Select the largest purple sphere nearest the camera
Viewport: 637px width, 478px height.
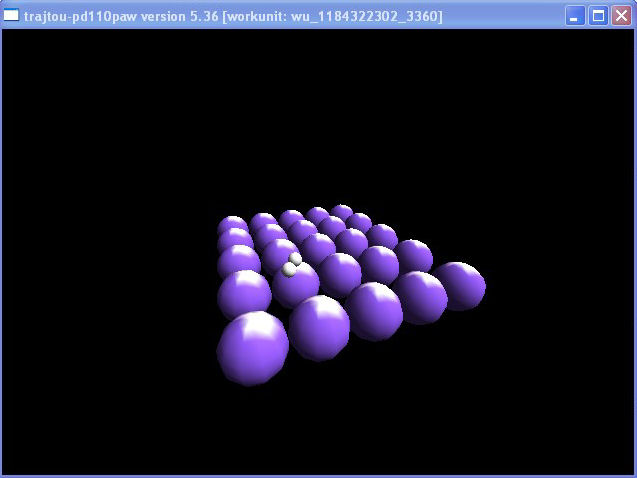[x=252, y=348]
